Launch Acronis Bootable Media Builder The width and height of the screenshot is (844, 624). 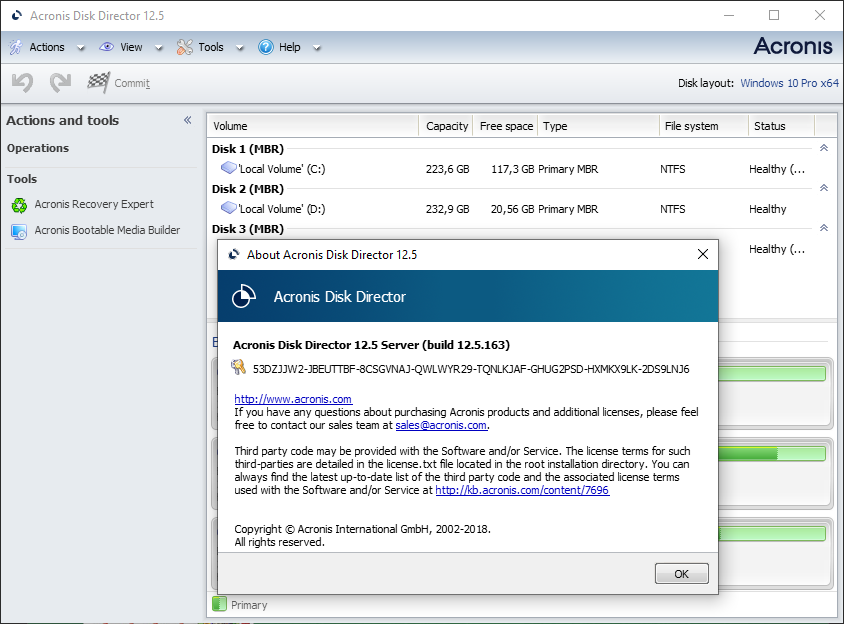pos(107,230)
